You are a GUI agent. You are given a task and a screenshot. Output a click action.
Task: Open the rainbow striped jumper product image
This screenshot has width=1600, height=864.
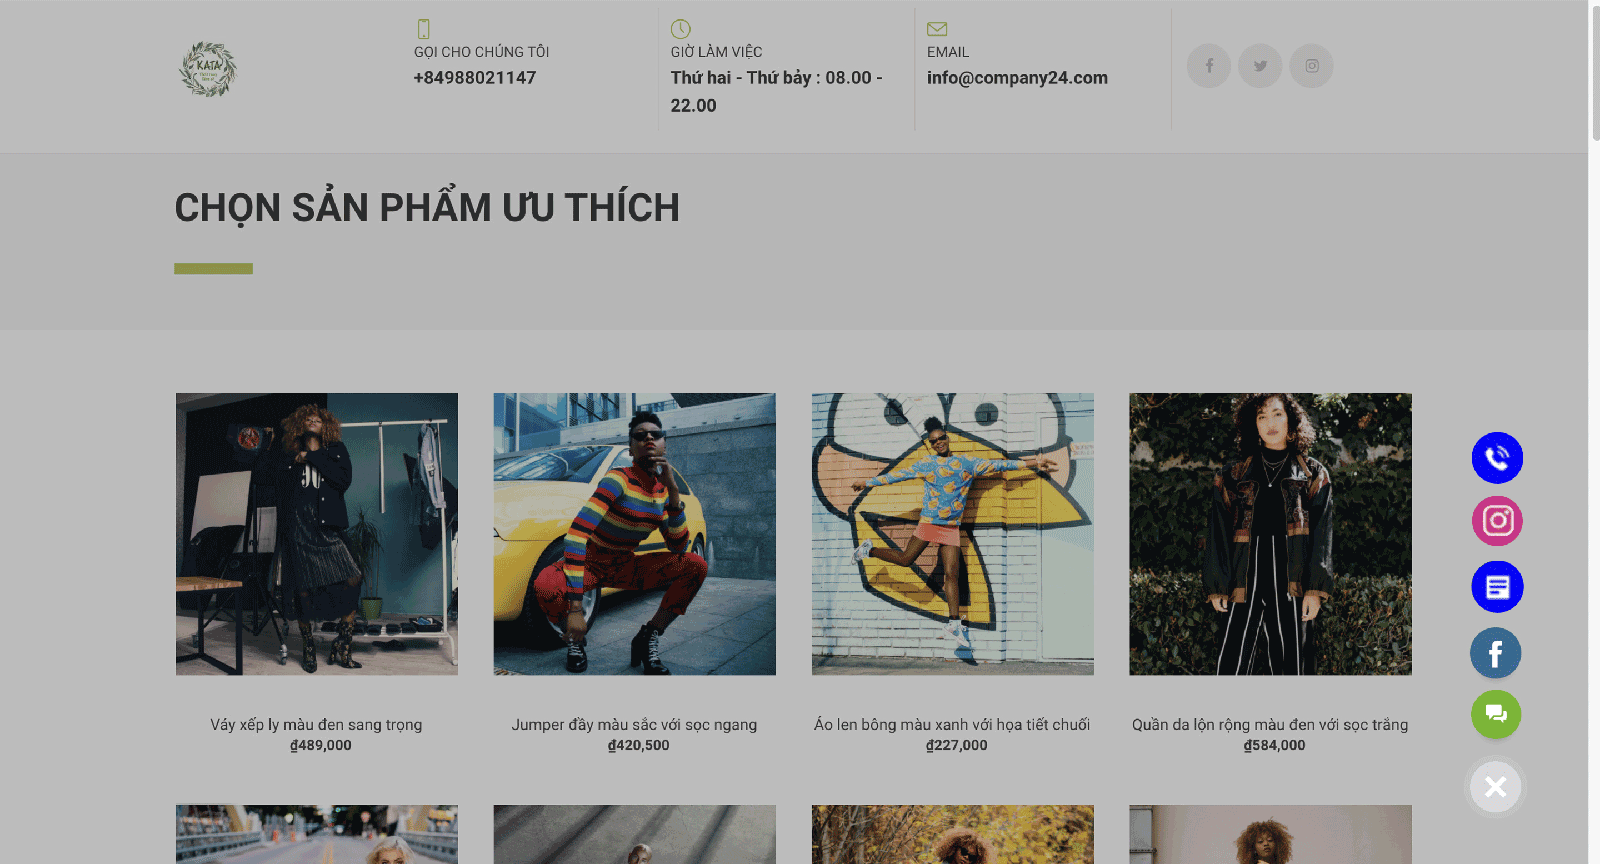(634, 534)
